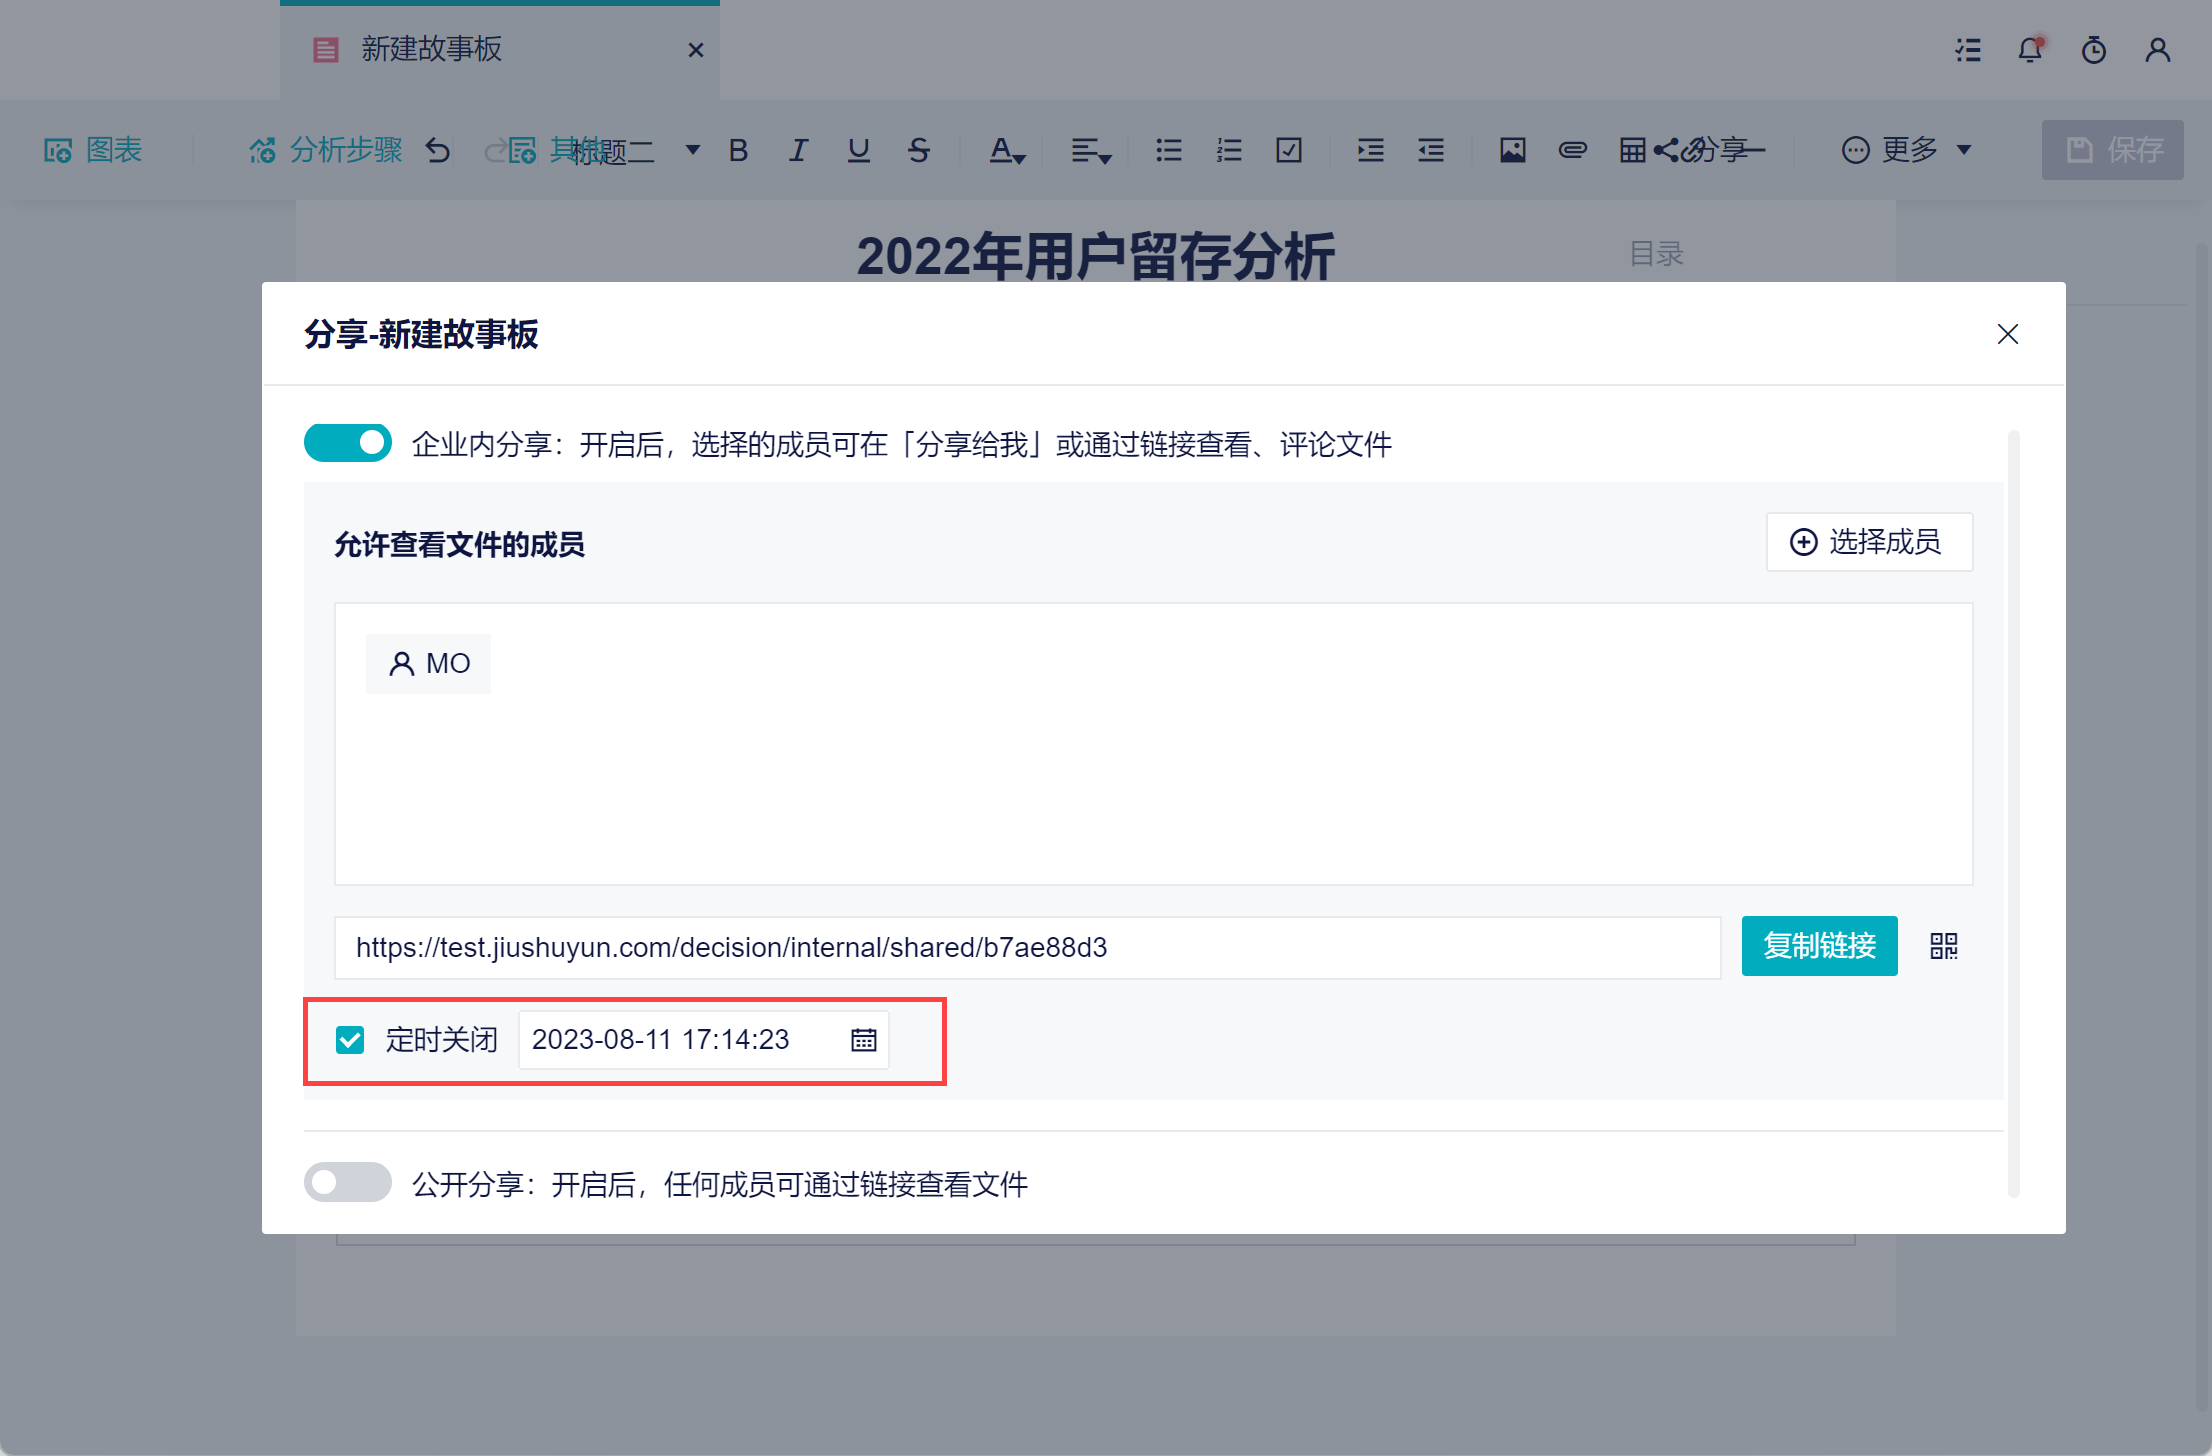Open the user profile icon

click(2157, 50)
